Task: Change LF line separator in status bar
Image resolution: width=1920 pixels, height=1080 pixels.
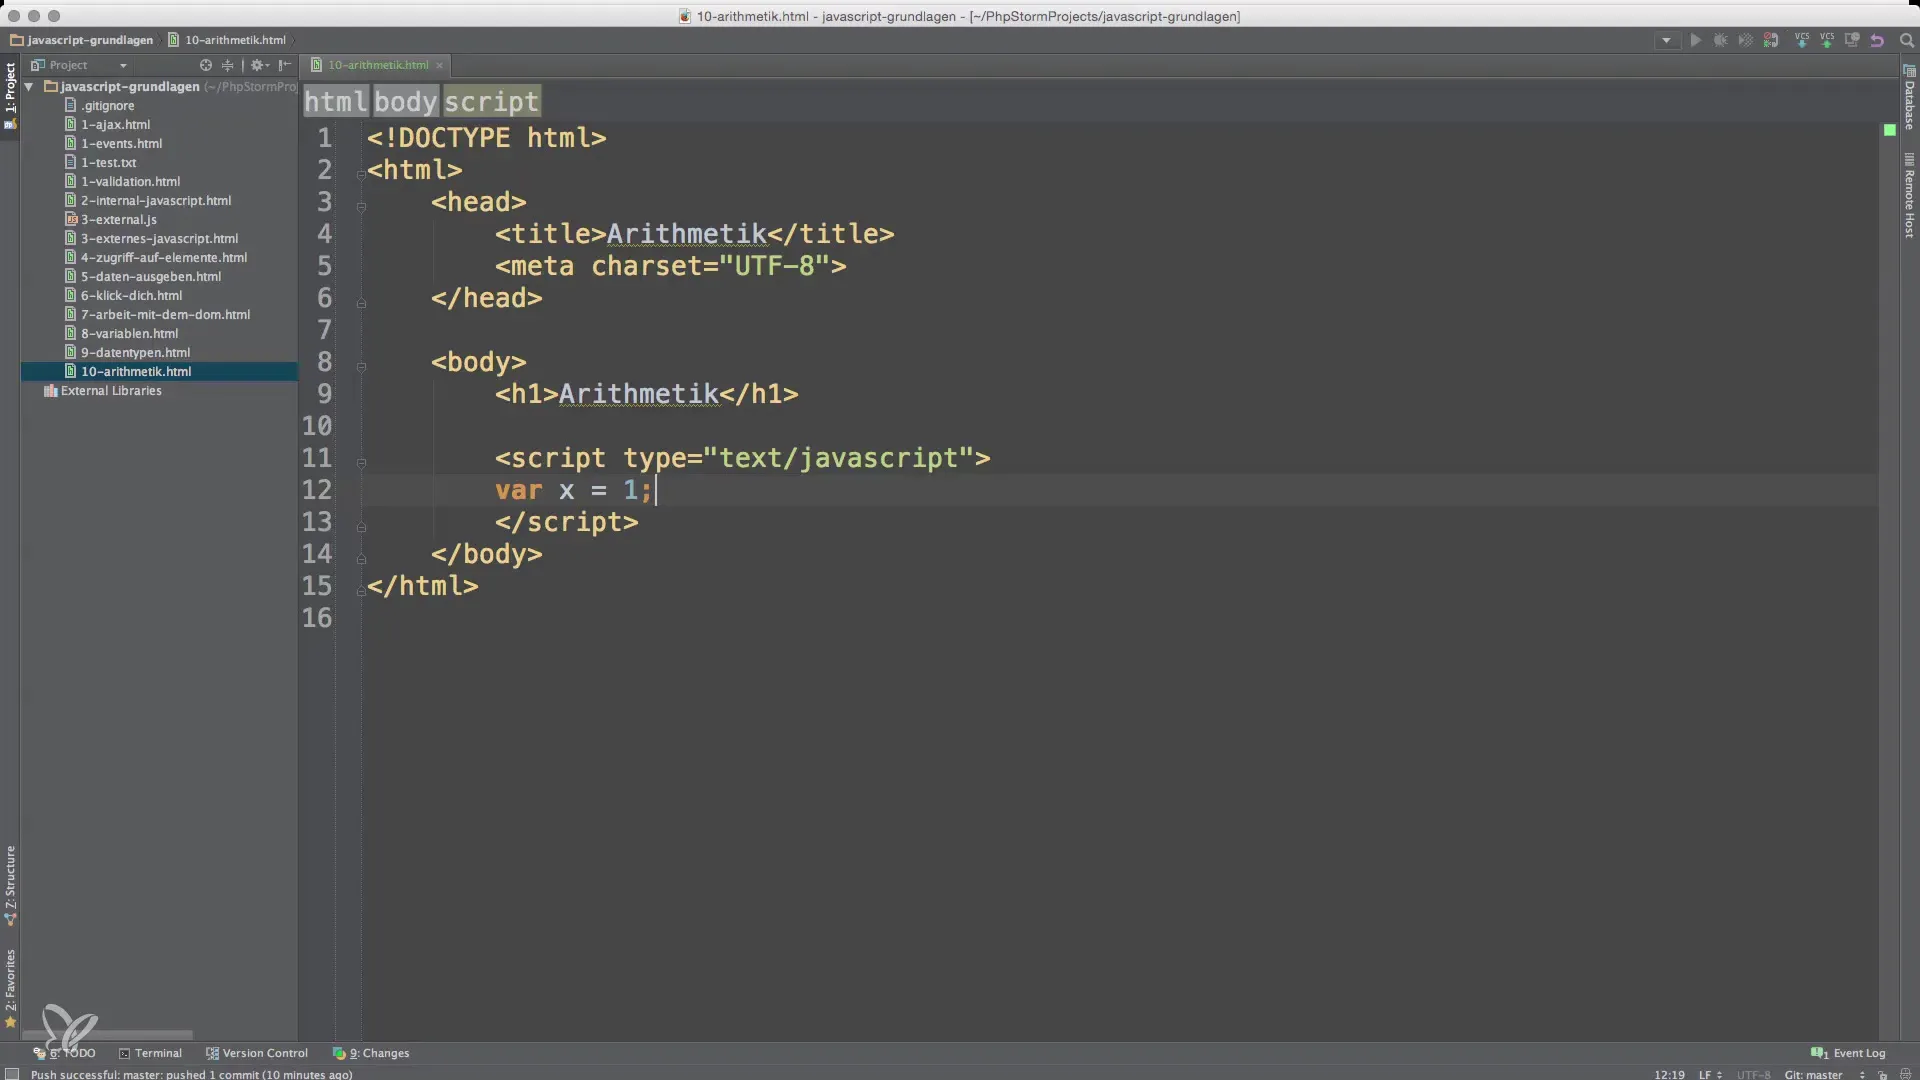Action: pyautogui.click(x=1709, y=1074)
